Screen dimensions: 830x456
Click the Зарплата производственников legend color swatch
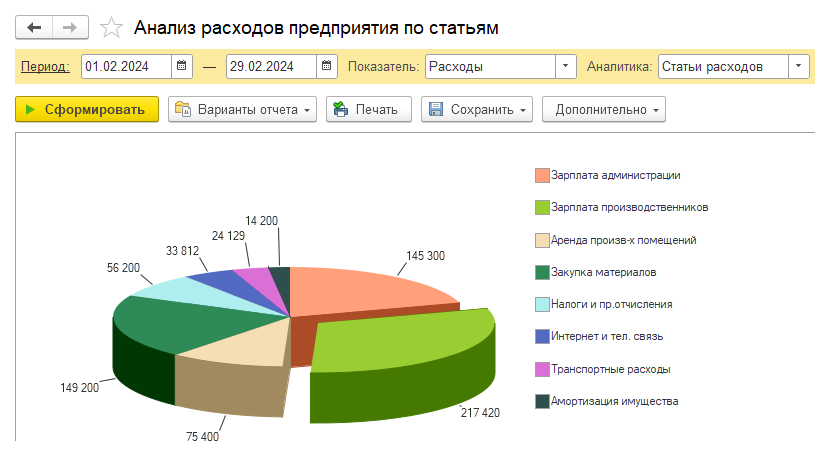(542, 208)
